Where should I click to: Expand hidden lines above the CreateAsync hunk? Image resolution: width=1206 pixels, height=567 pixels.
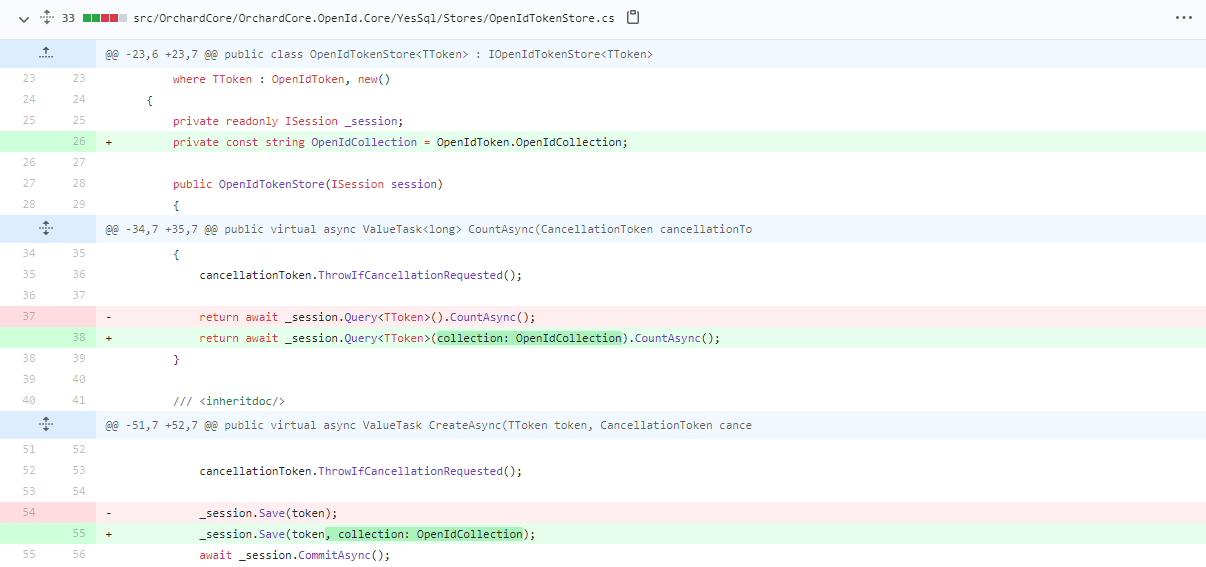point(48,425)
